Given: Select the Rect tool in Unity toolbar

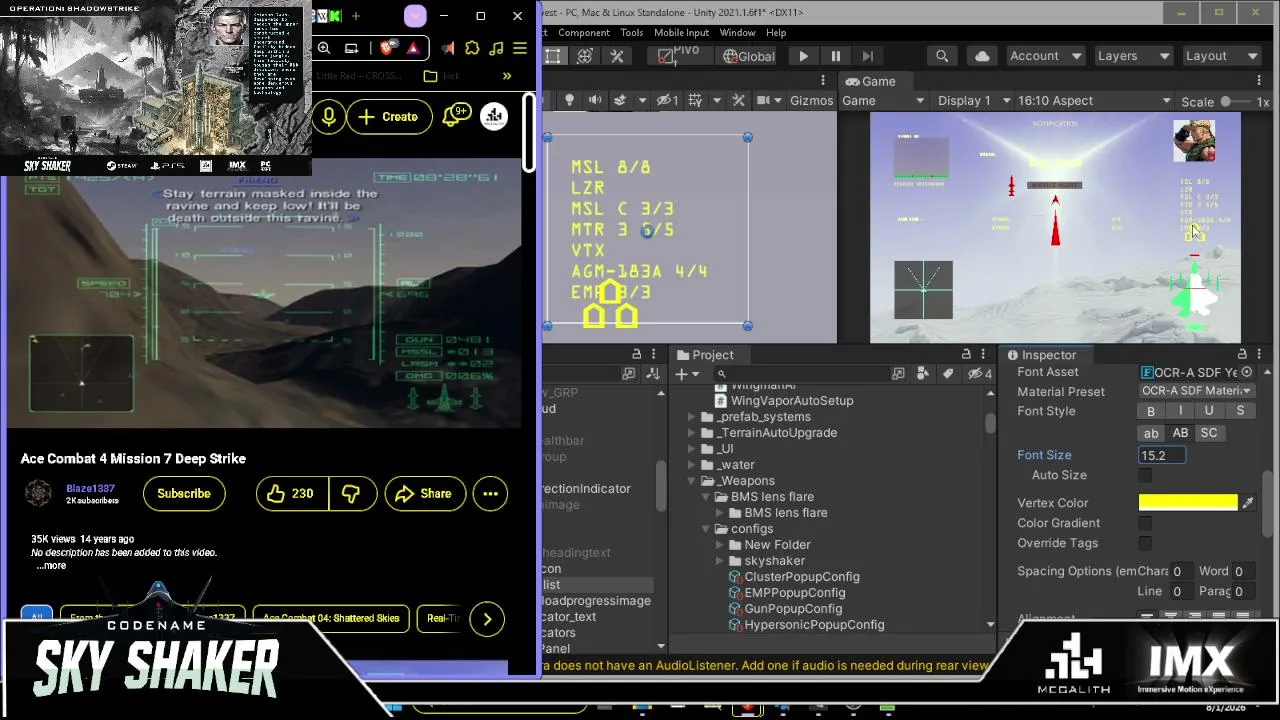Looking at the screenshot, I should [x=553, y=56].
